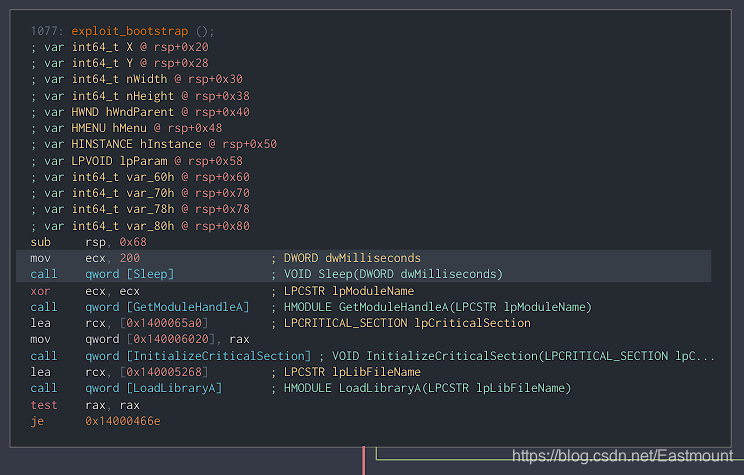The image size is (744, 475).
Task: Click the xor ecx, ecx instruction
Action: click(85, 291)
